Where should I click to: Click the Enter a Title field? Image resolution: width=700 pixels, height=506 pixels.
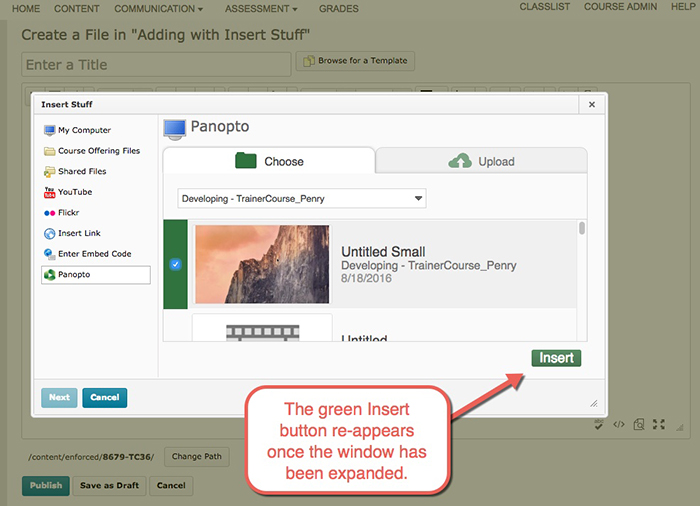(x=156, y=64)
